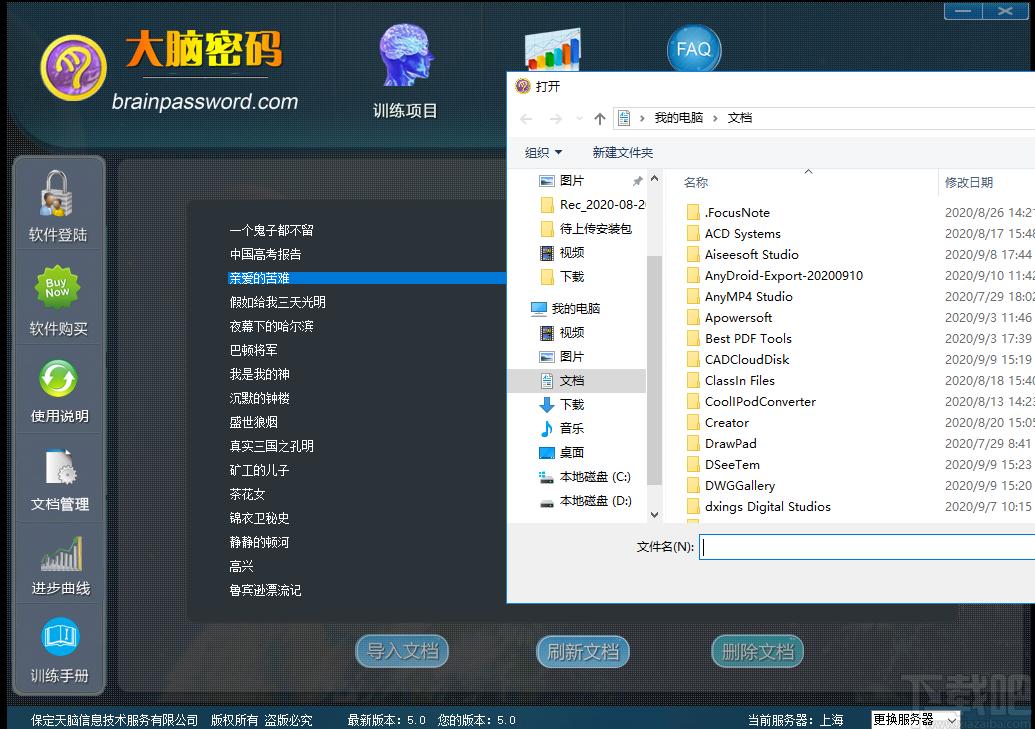
Task: Expand the root breadcrumb chevron
Action: 642,118
